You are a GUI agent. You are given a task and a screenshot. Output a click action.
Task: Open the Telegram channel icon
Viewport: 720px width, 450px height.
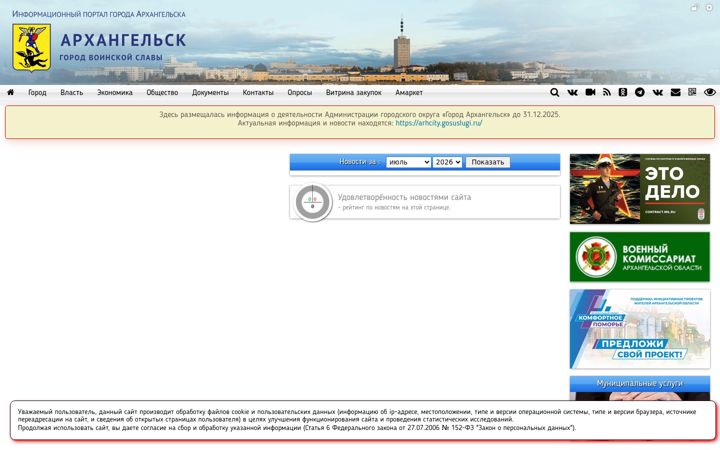[640, 93]
